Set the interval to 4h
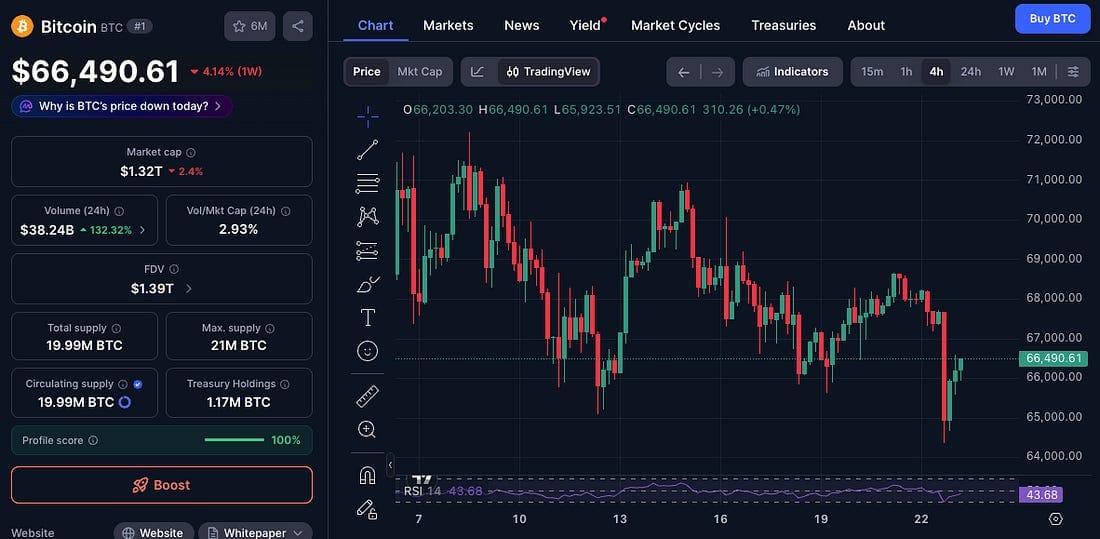Viewport: 1100px width, 539px height. (936, 72)
